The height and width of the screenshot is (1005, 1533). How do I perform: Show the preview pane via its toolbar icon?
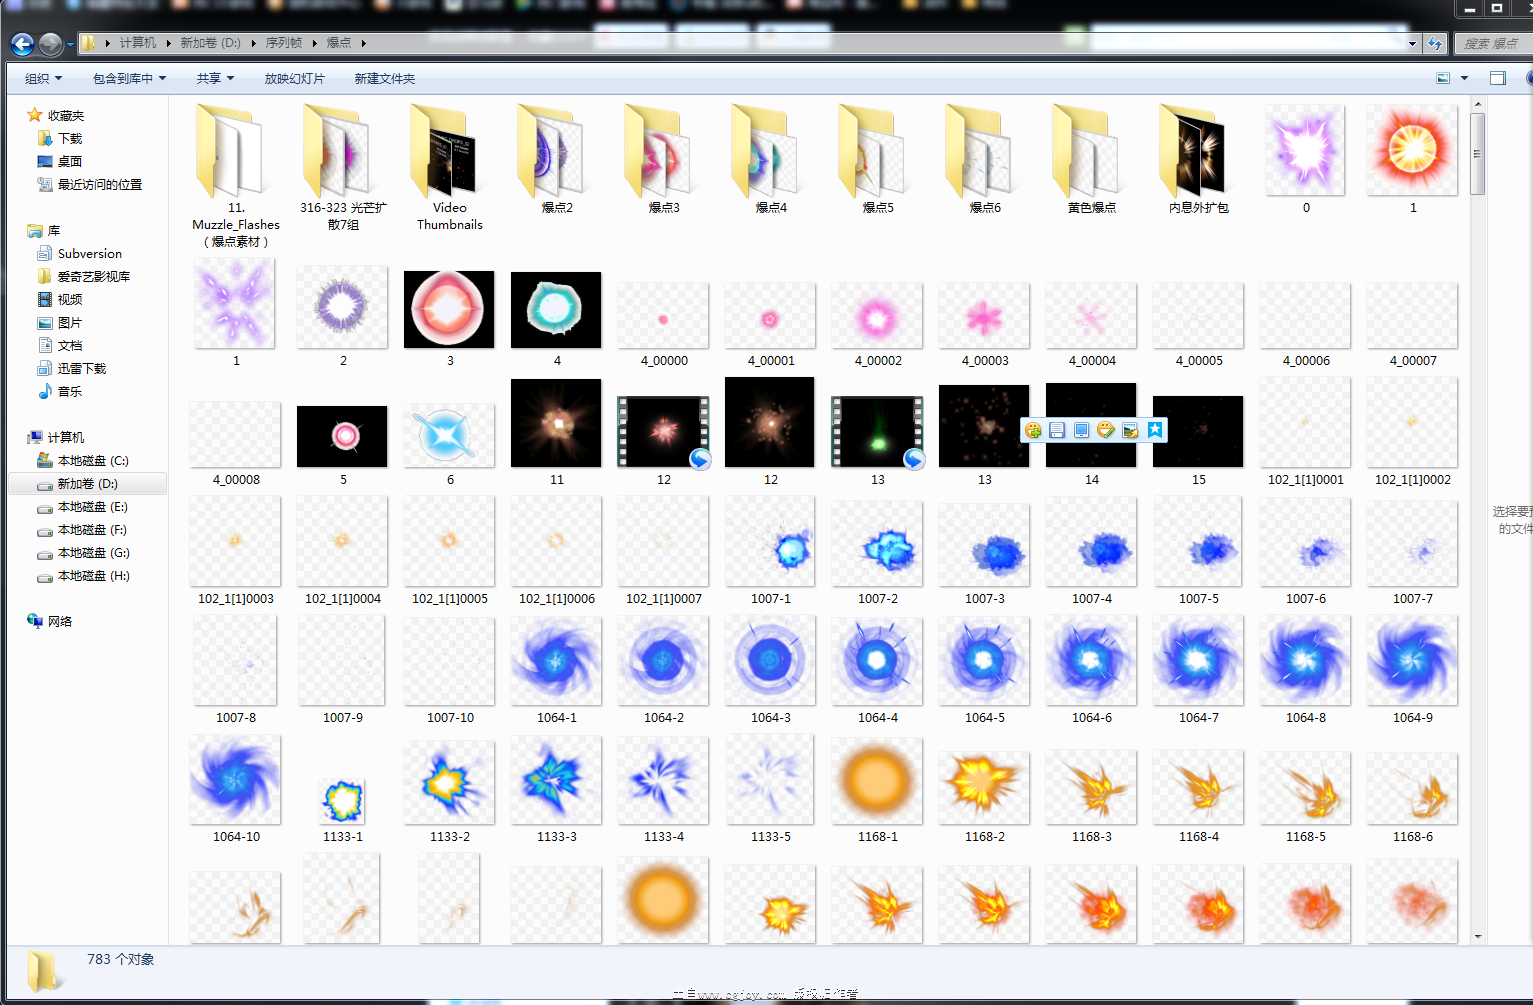[x=1498, y=78]
